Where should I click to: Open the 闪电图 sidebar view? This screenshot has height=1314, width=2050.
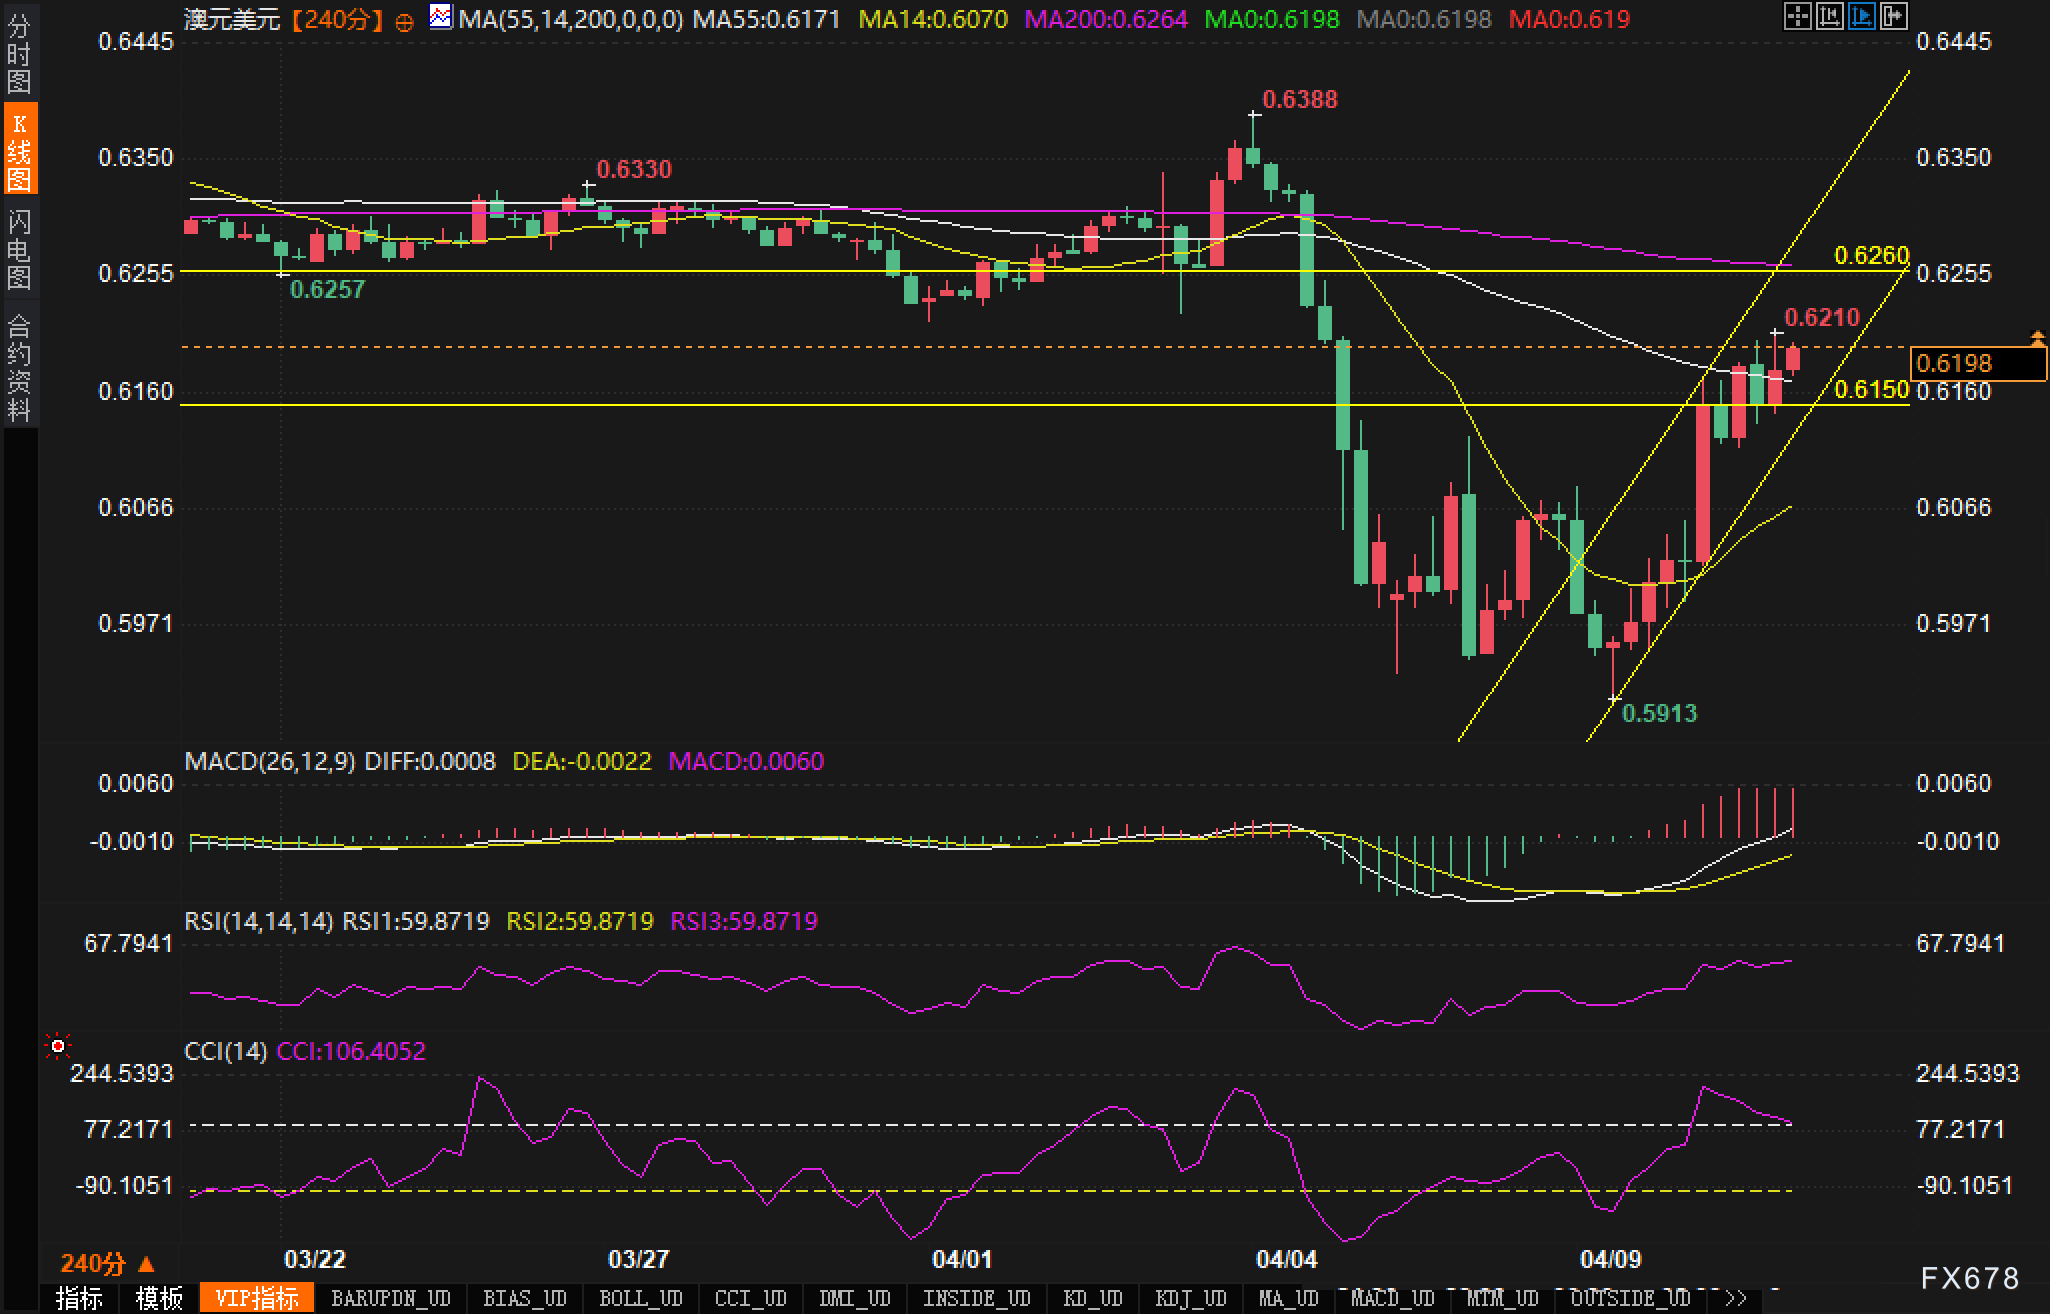(x=19, y=249)
